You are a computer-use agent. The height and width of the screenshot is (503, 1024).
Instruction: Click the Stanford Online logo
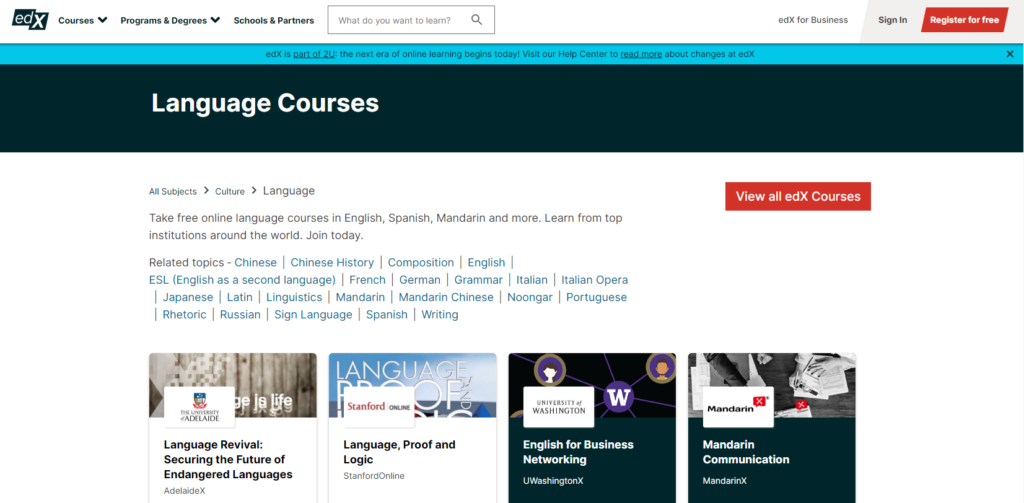379,407
